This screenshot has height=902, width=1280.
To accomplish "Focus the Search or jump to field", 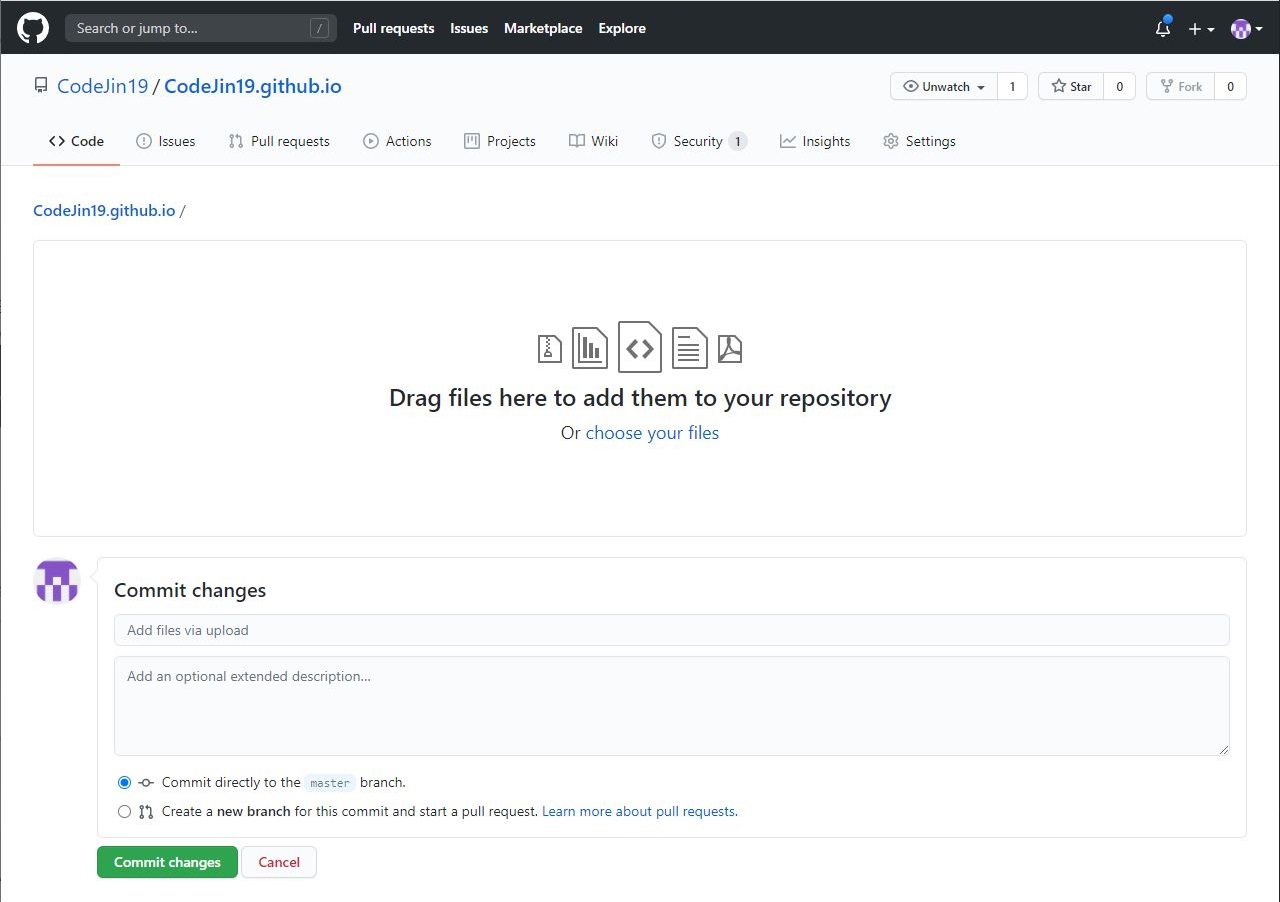I will [201, 28].
